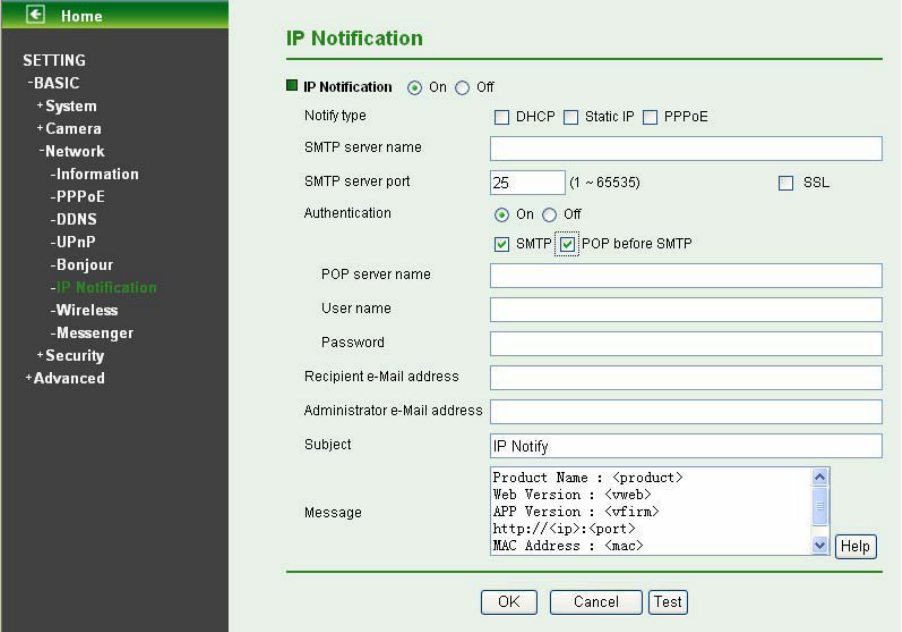The width and height of the screenshot is (902, 632).
Task: Select IP Notification in sidebar
Action: click(104, 288)
